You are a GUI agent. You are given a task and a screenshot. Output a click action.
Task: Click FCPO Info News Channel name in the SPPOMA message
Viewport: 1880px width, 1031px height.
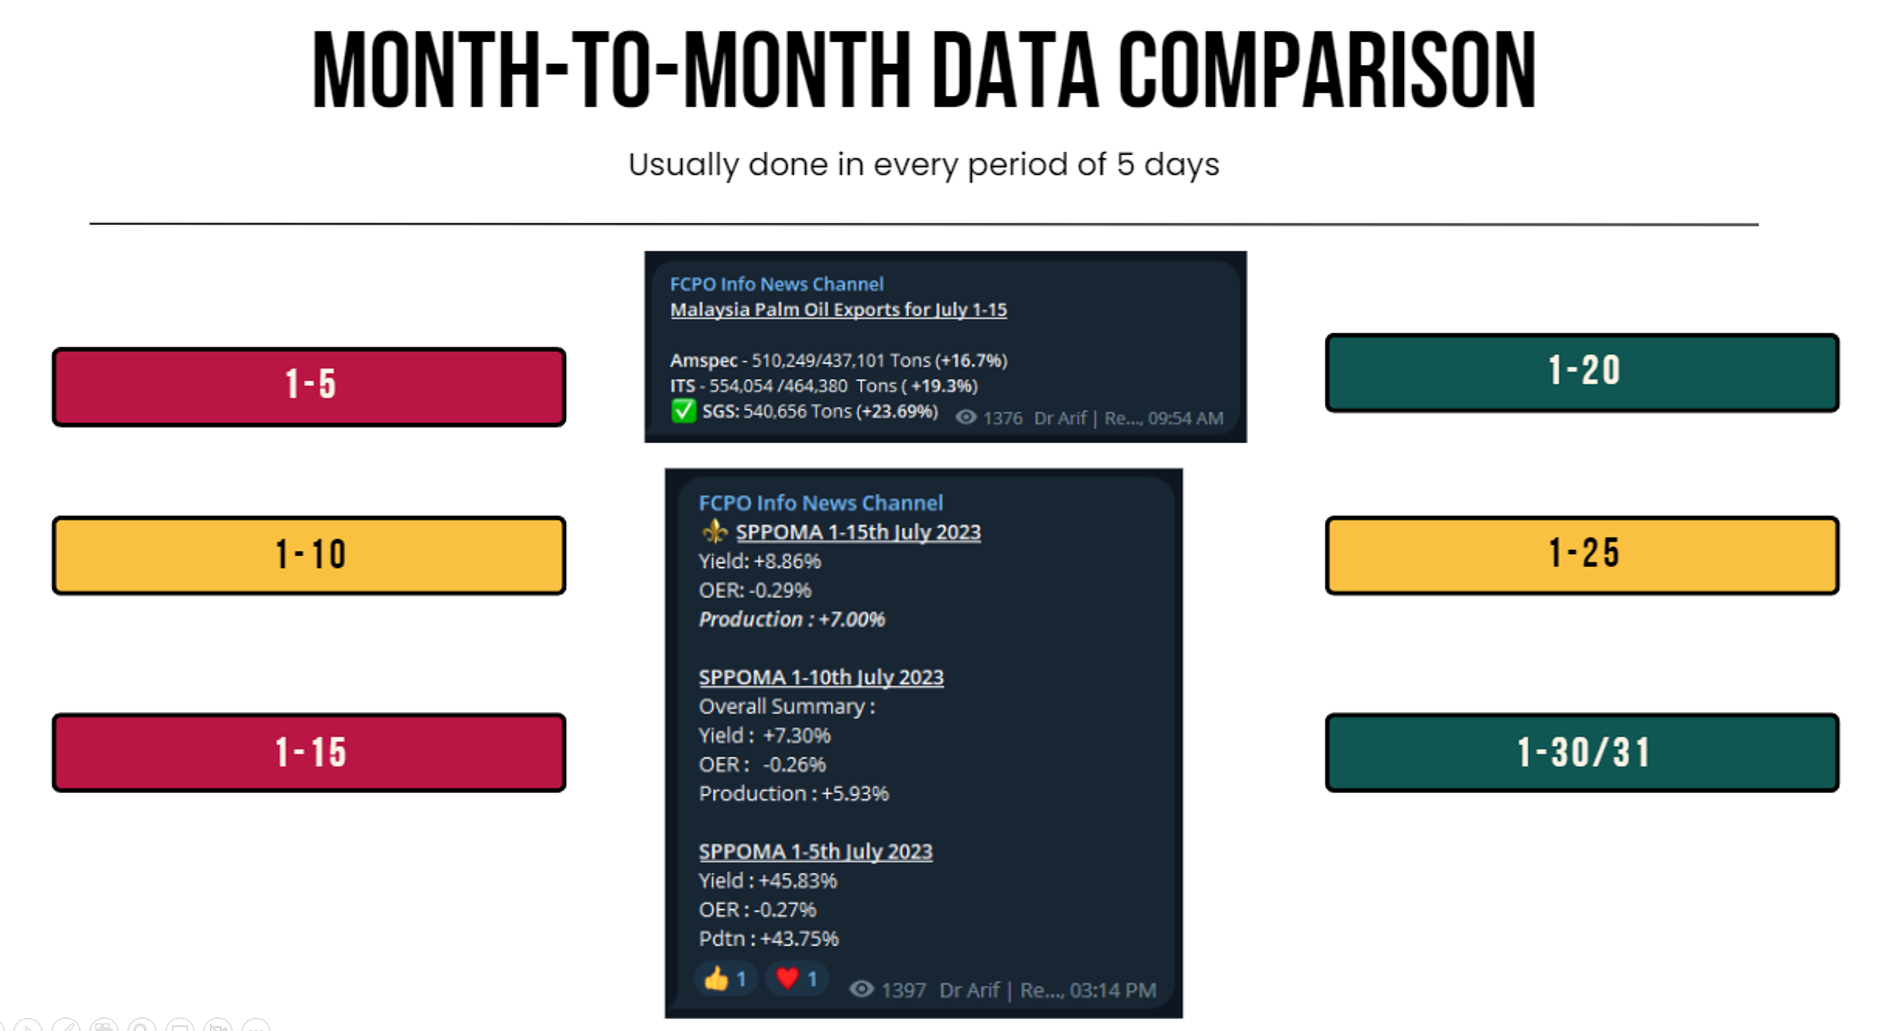pos(820,503)
